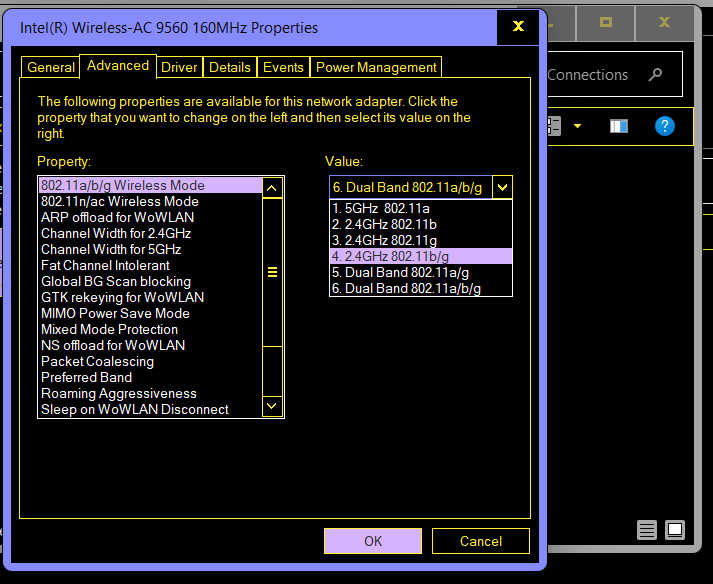Switch to the Details tab

pyautogui.click(x=230, y=67)
